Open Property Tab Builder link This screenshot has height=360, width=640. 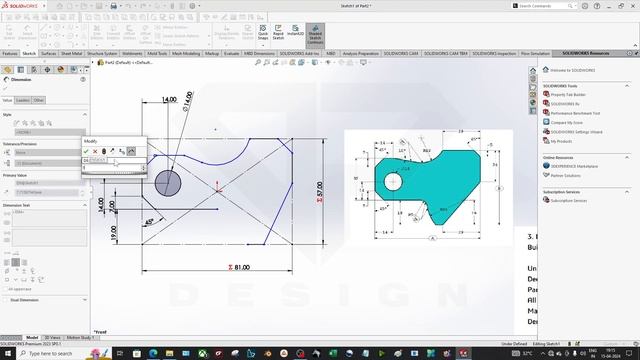[568, 95]
